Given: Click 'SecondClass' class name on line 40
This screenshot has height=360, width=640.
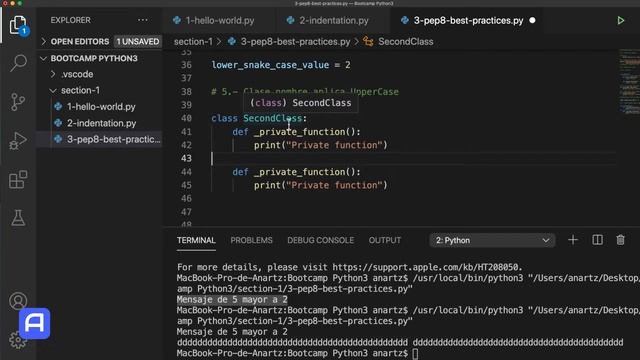Looking at the screenshot, I should pyautogui.click(x=273, y=118).
